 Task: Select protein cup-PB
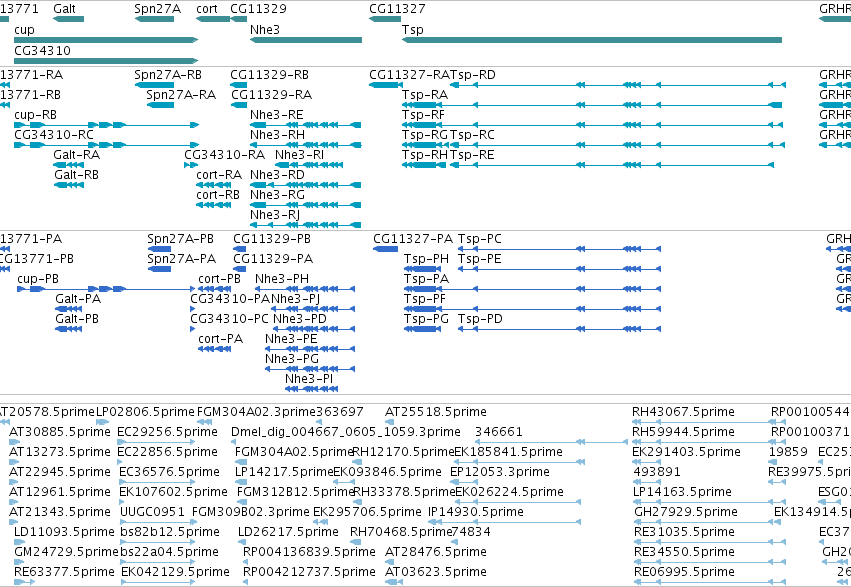(106, 289)
